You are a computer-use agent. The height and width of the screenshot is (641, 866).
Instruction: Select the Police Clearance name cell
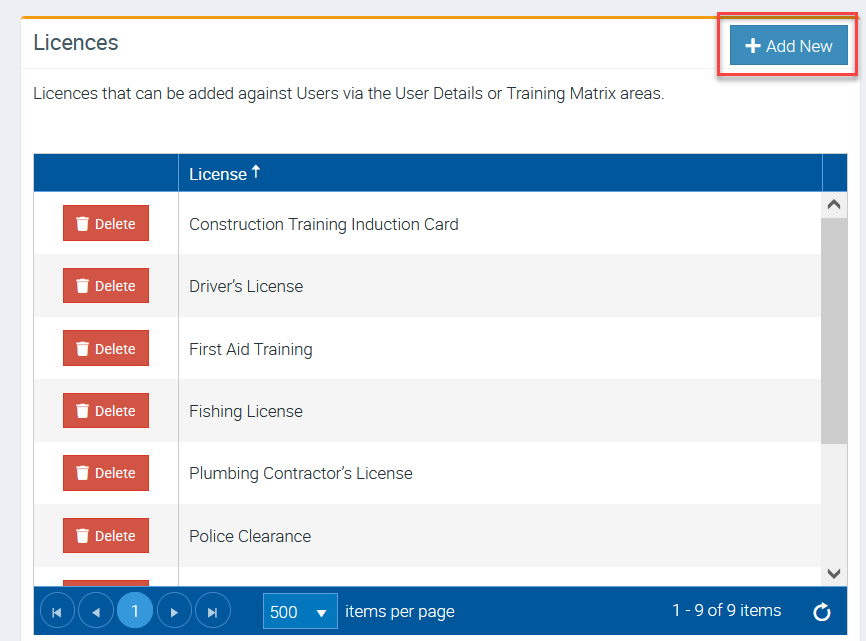tap(250, 536)
